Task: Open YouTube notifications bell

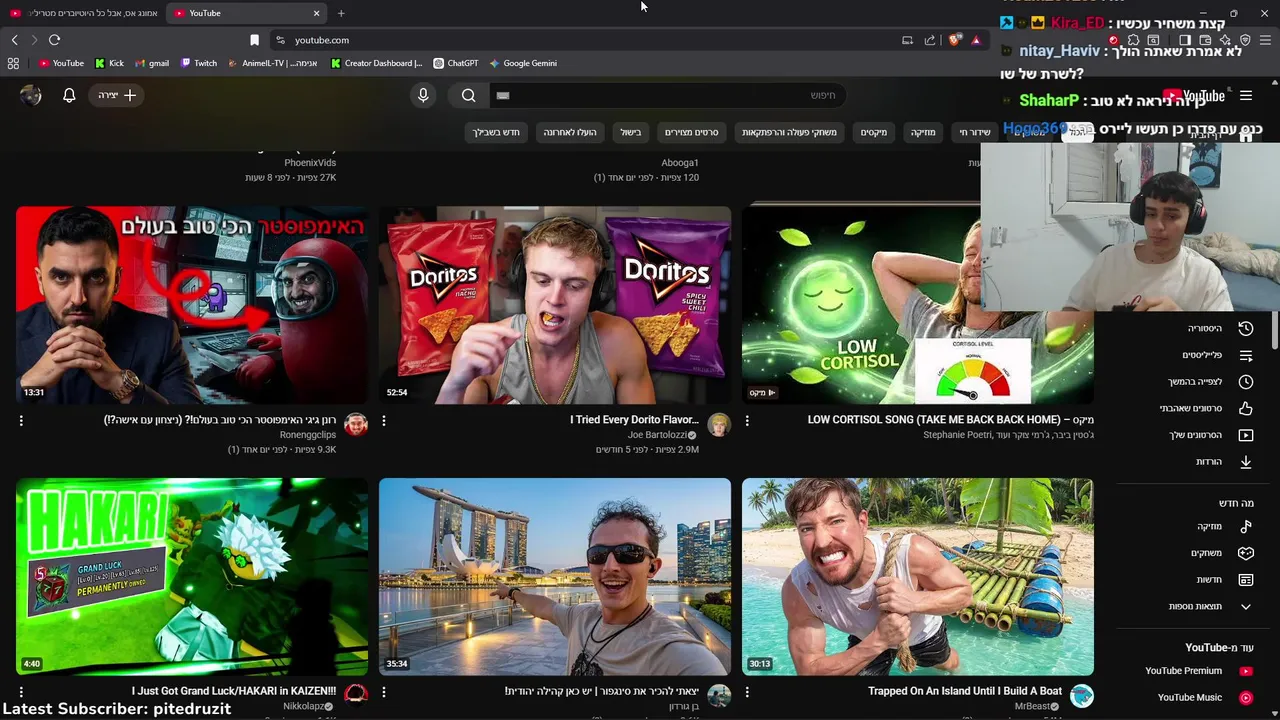Action: [x=69, y=95]
